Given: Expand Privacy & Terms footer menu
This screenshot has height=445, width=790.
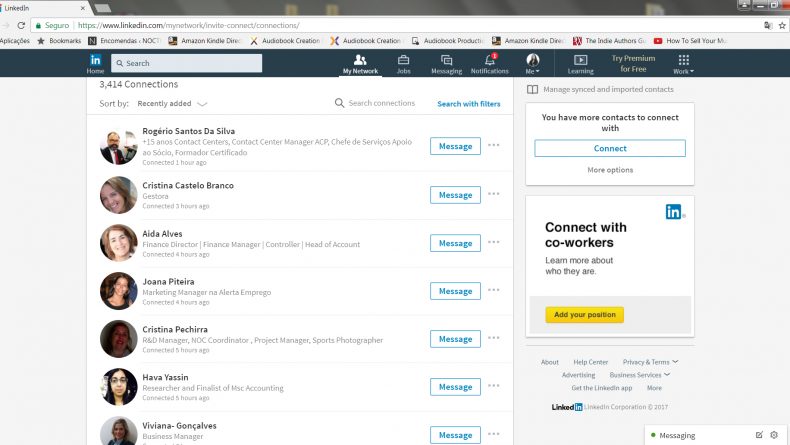Looking at the screenshot, I should [x=650, y=362].
